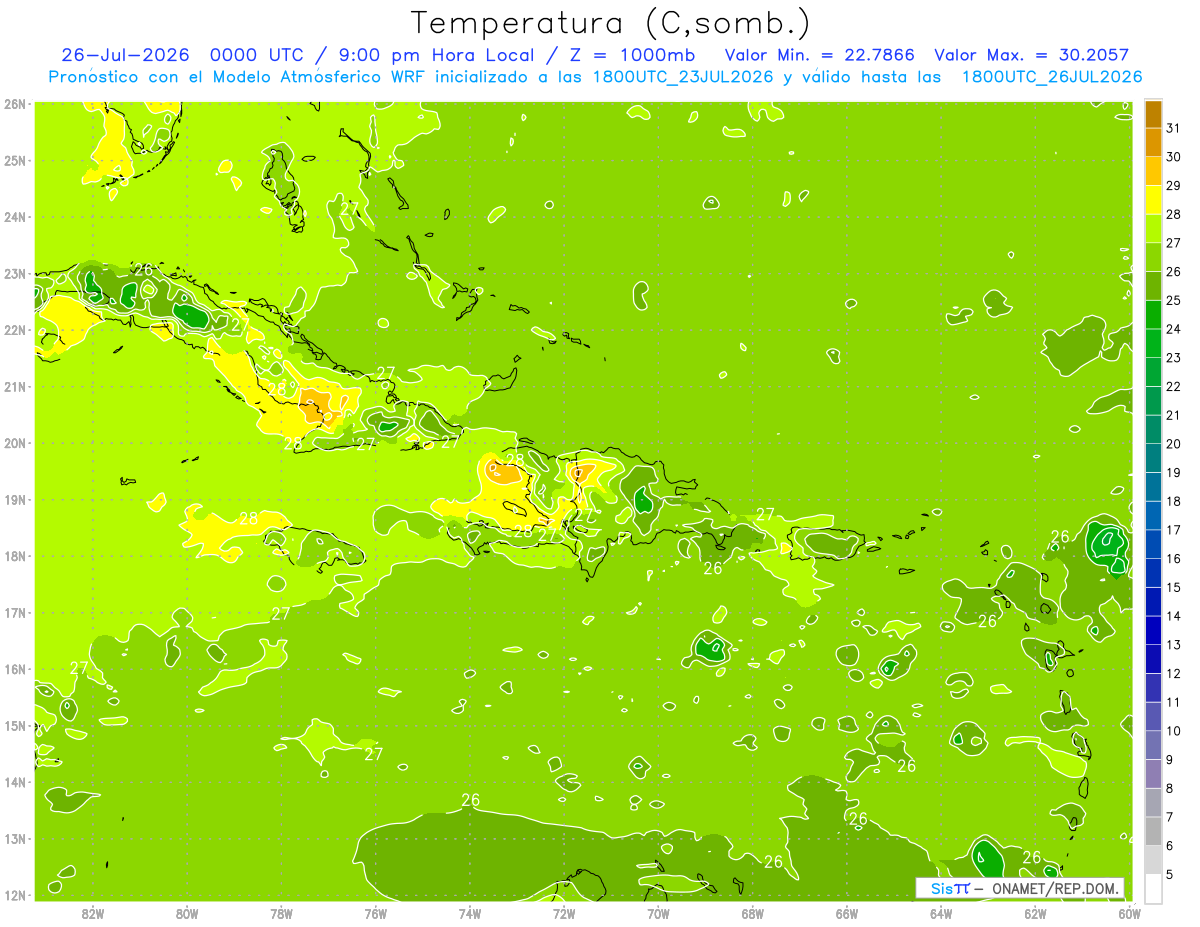Click the 74W longitude axis label
1200x927 pixels.
pos(470,913)
